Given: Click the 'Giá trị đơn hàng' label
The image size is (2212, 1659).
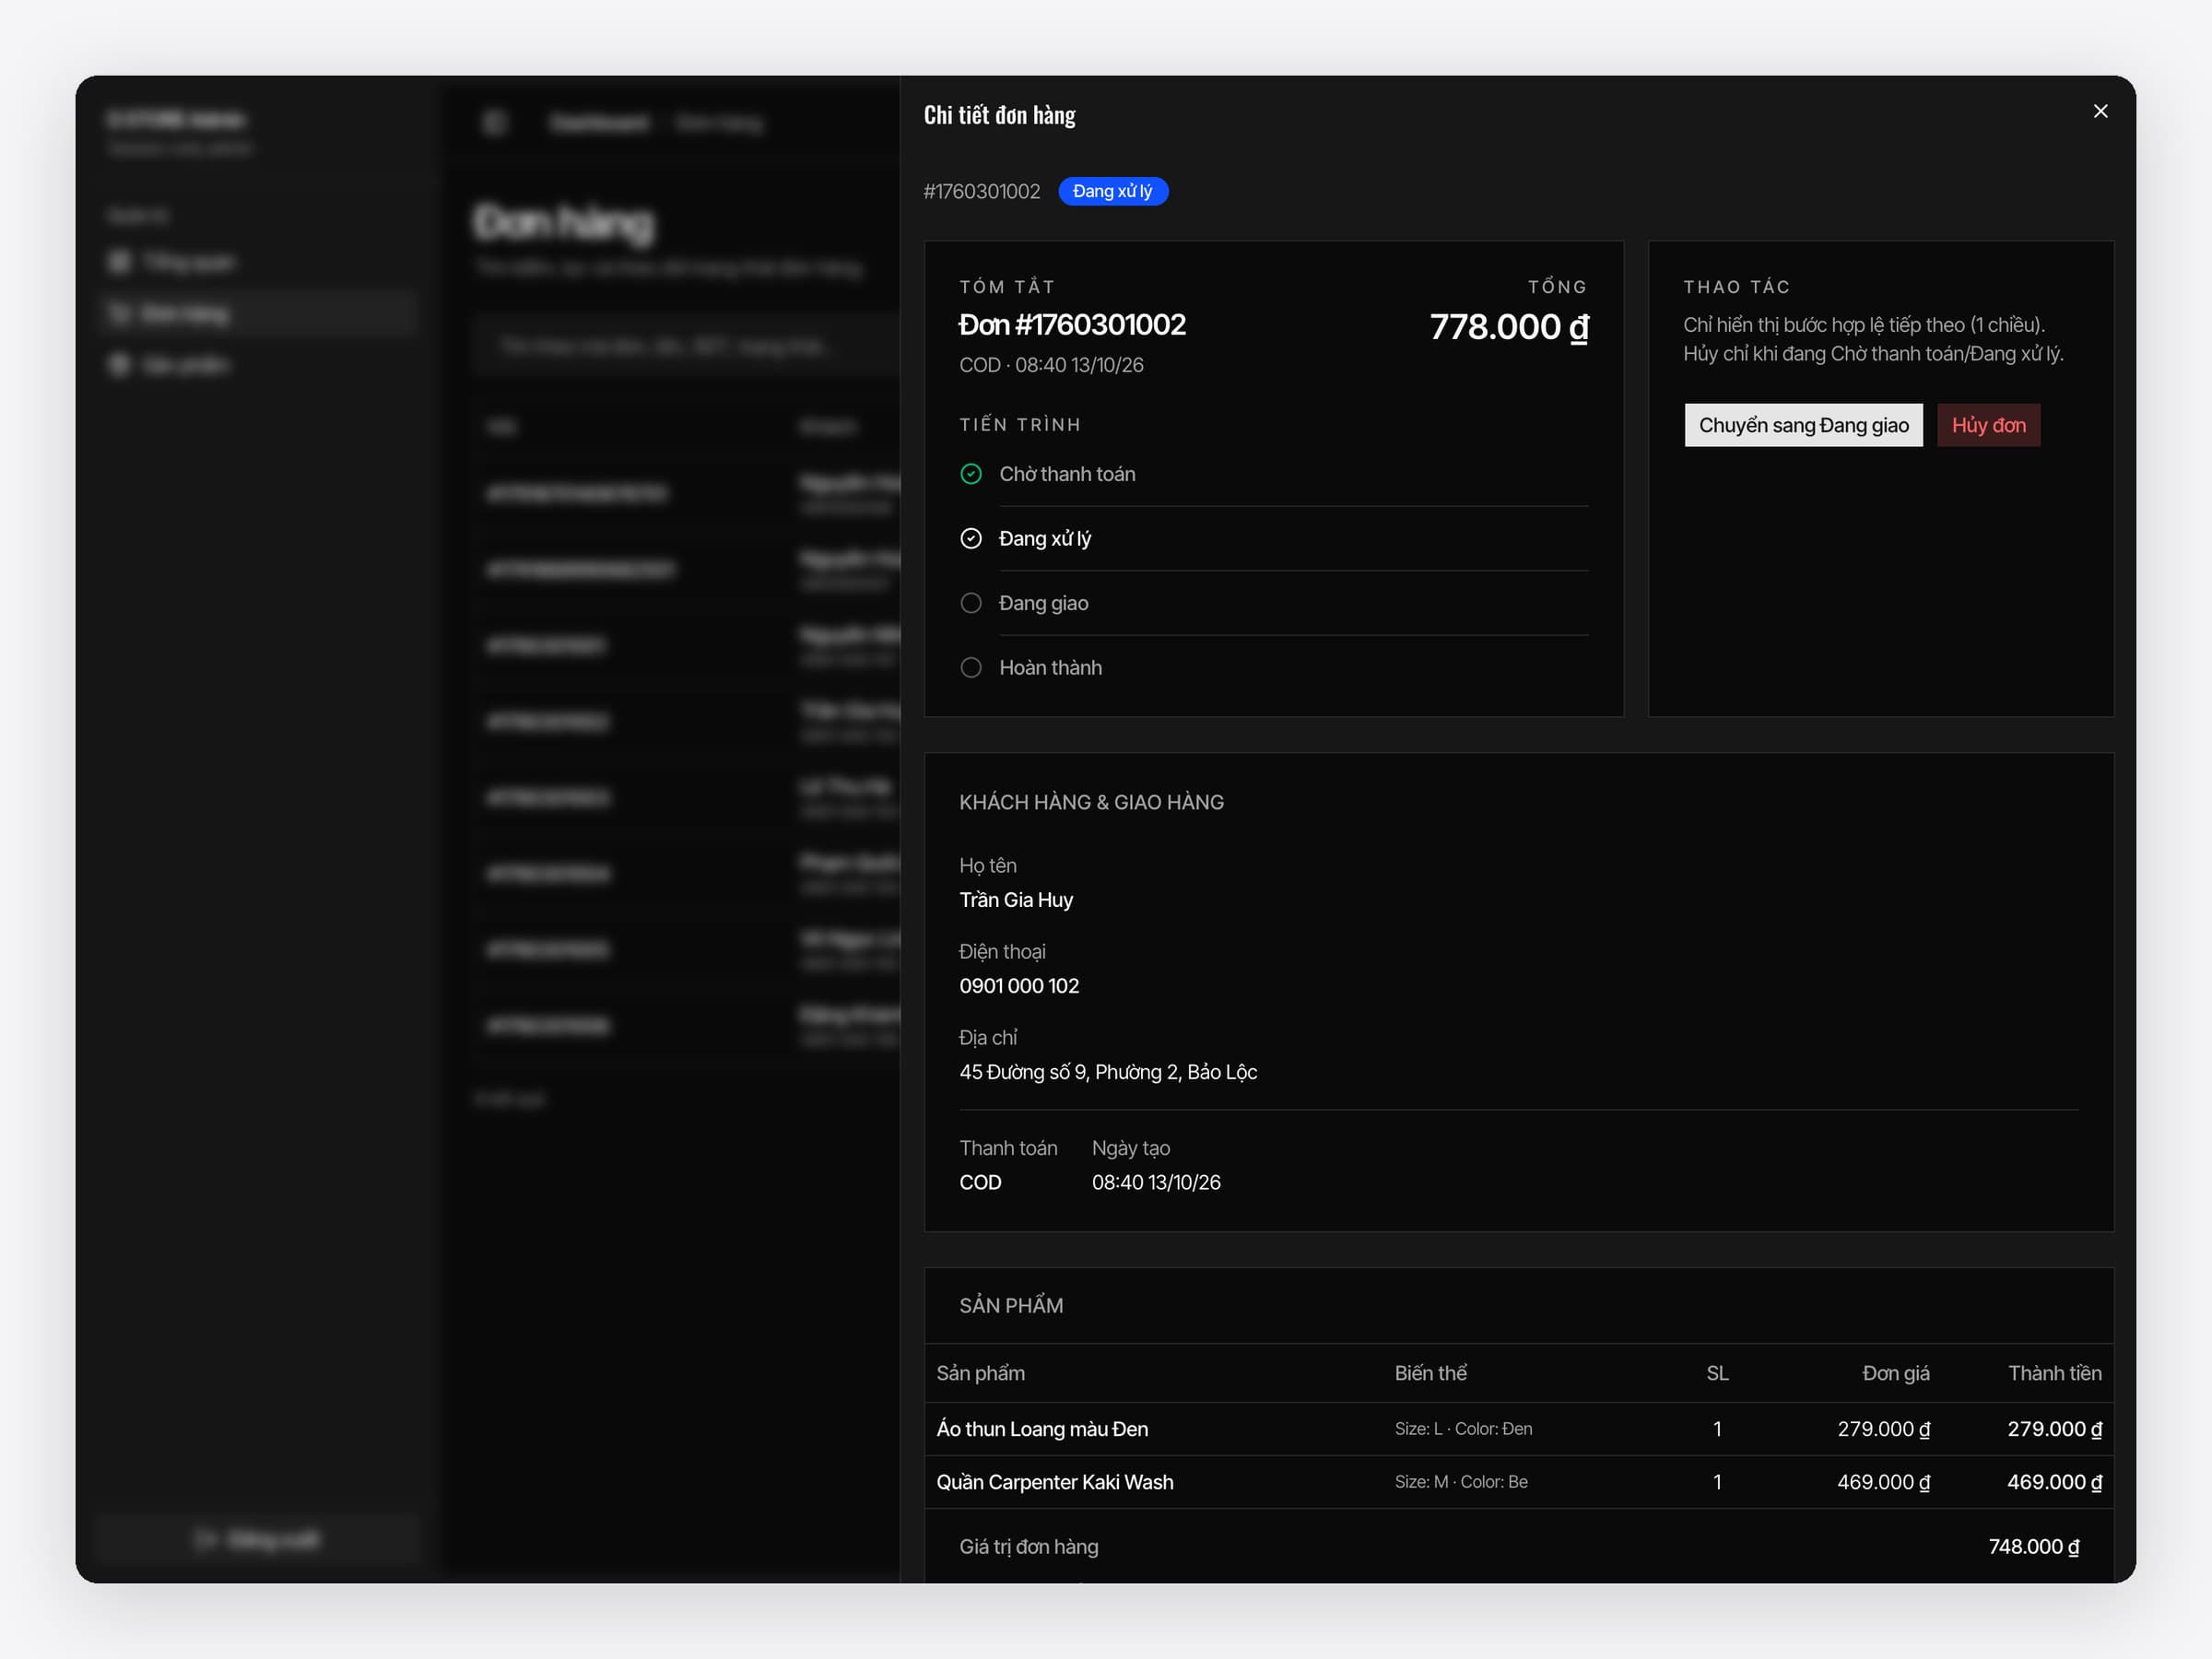Looking at the screenshot, I should pos(1029,1547).
